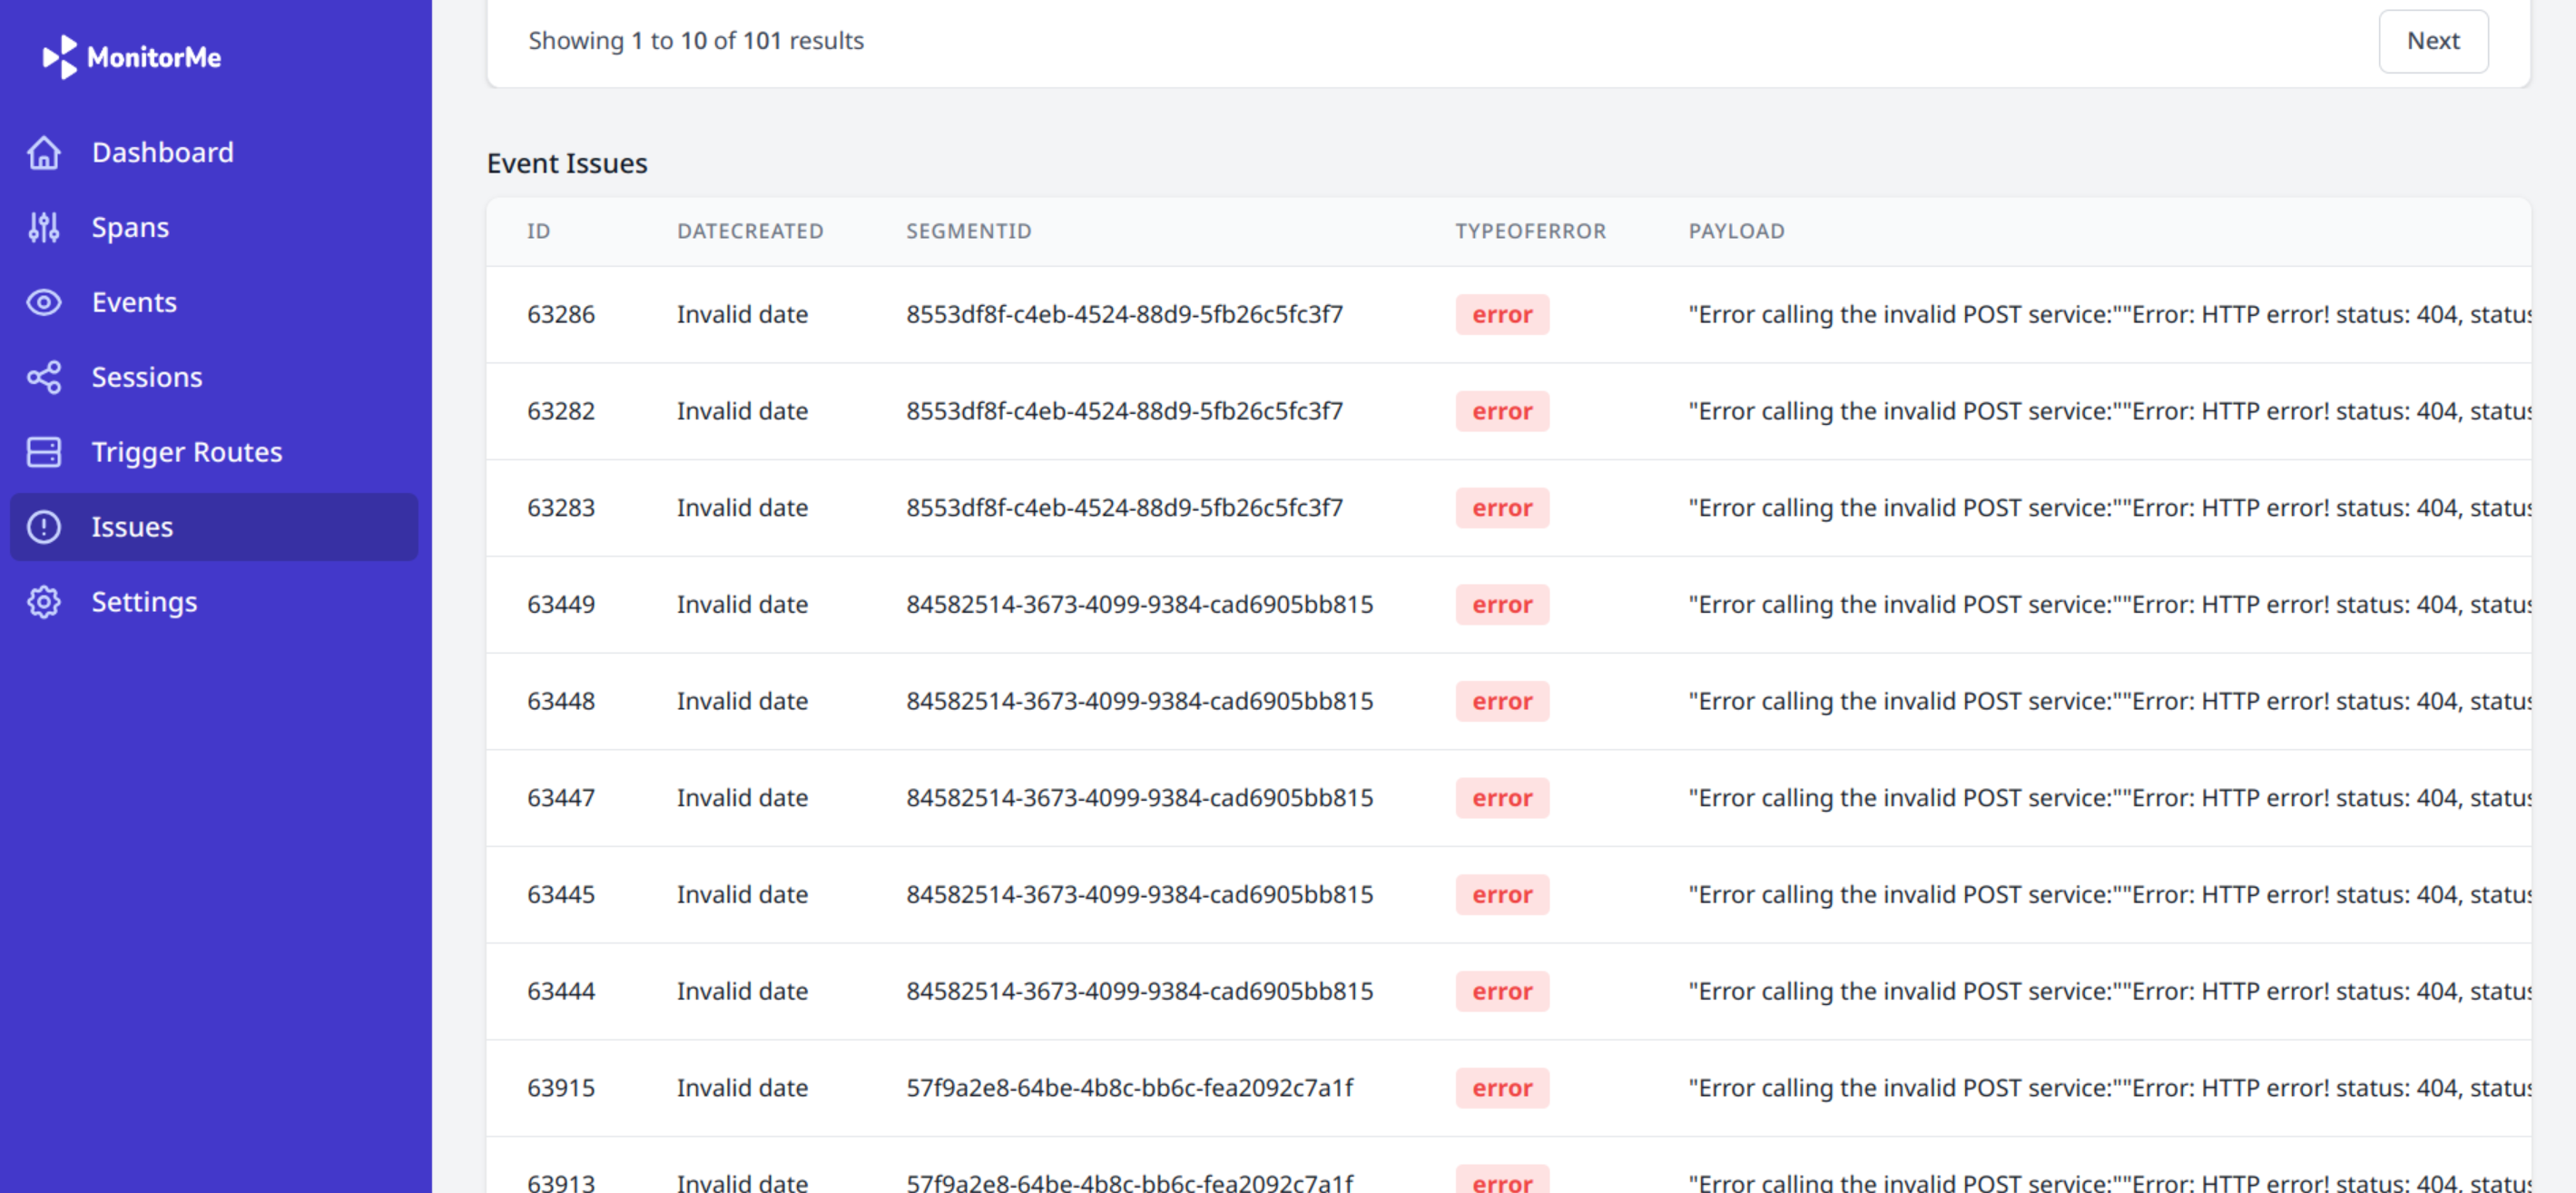
Task: Click the Dashboard home icon
Action: click(x=44, y=152)
